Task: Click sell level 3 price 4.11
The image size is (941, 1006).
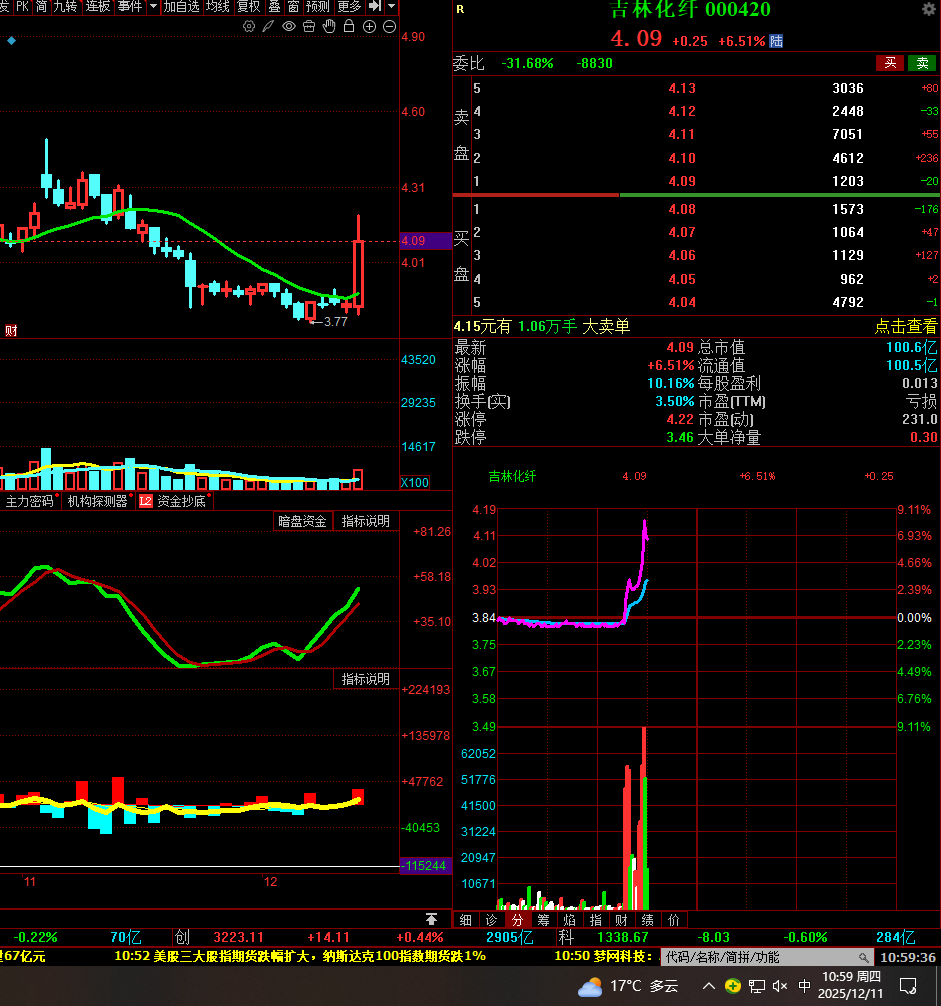Action: tap(682, 134)
